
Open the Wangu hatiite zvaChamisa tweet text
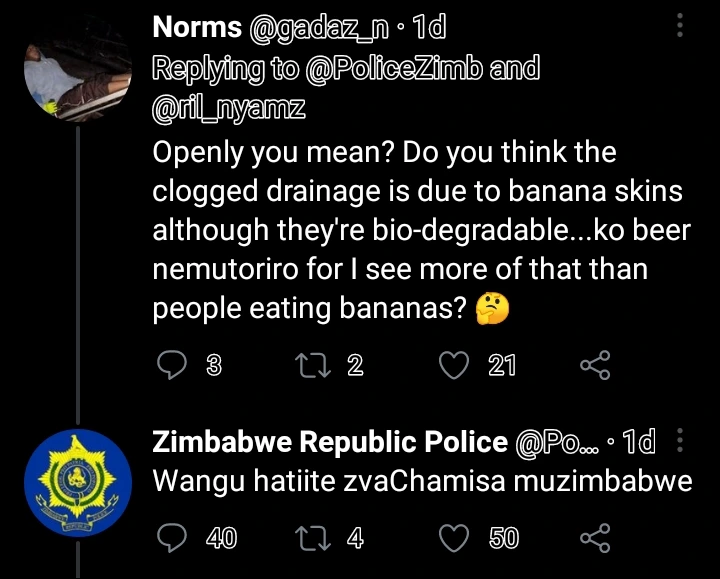pyautogui.click(x=422, y=480)
